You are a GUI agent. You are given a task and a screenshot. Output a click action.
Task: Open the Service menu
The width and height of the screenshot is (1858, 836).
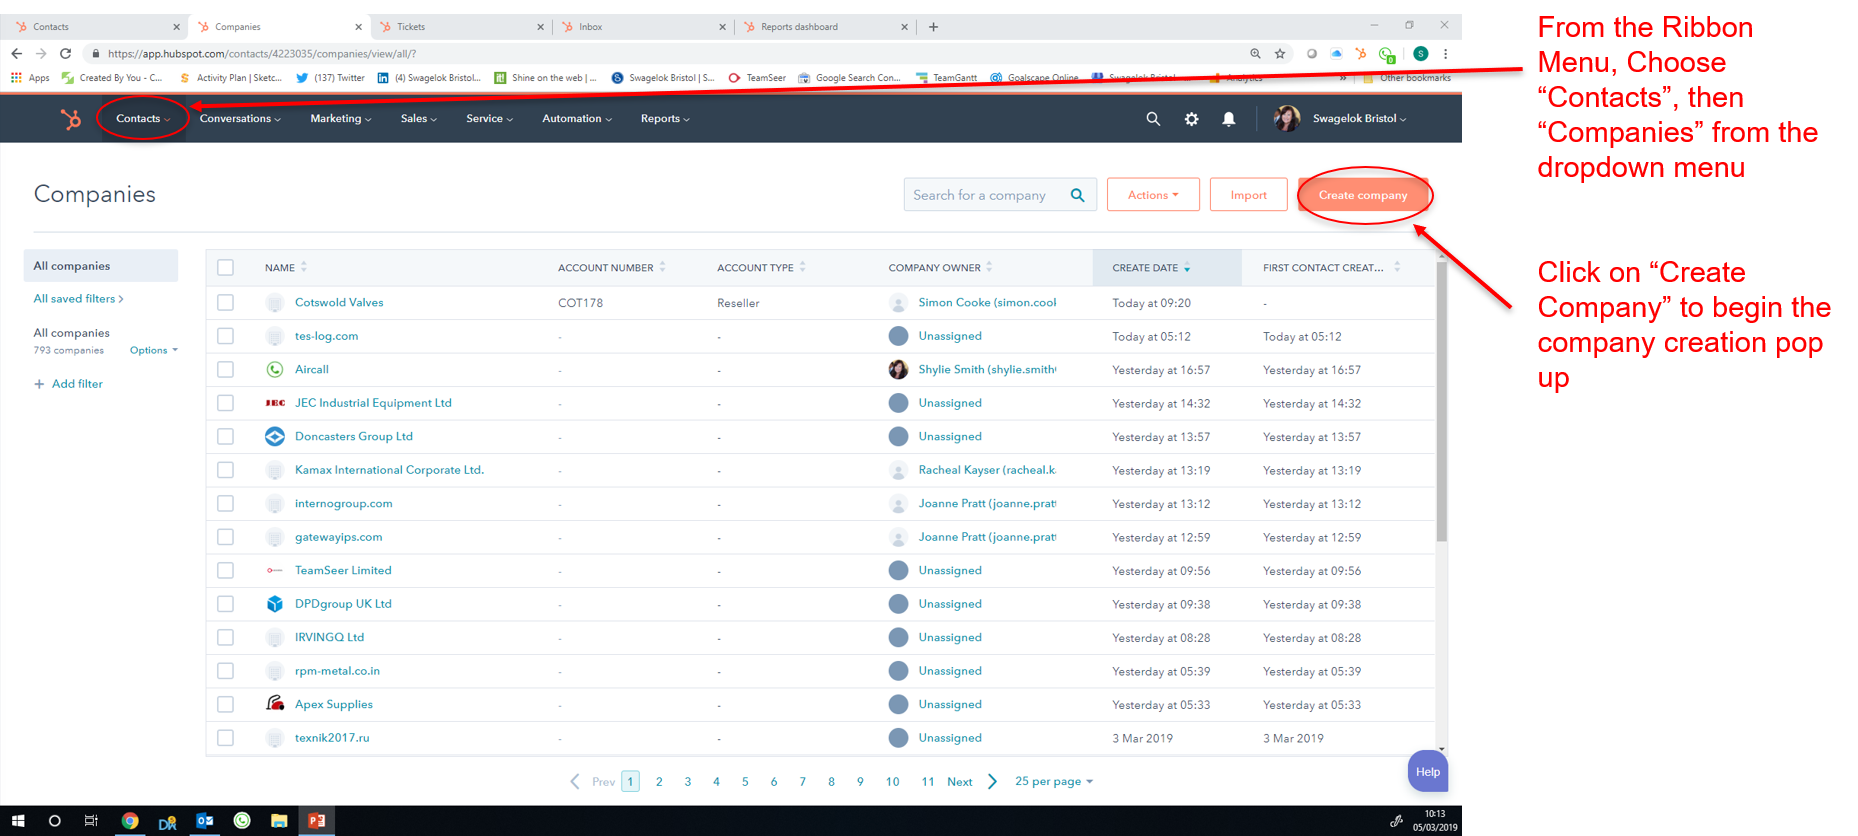click(x=490, y=119)
